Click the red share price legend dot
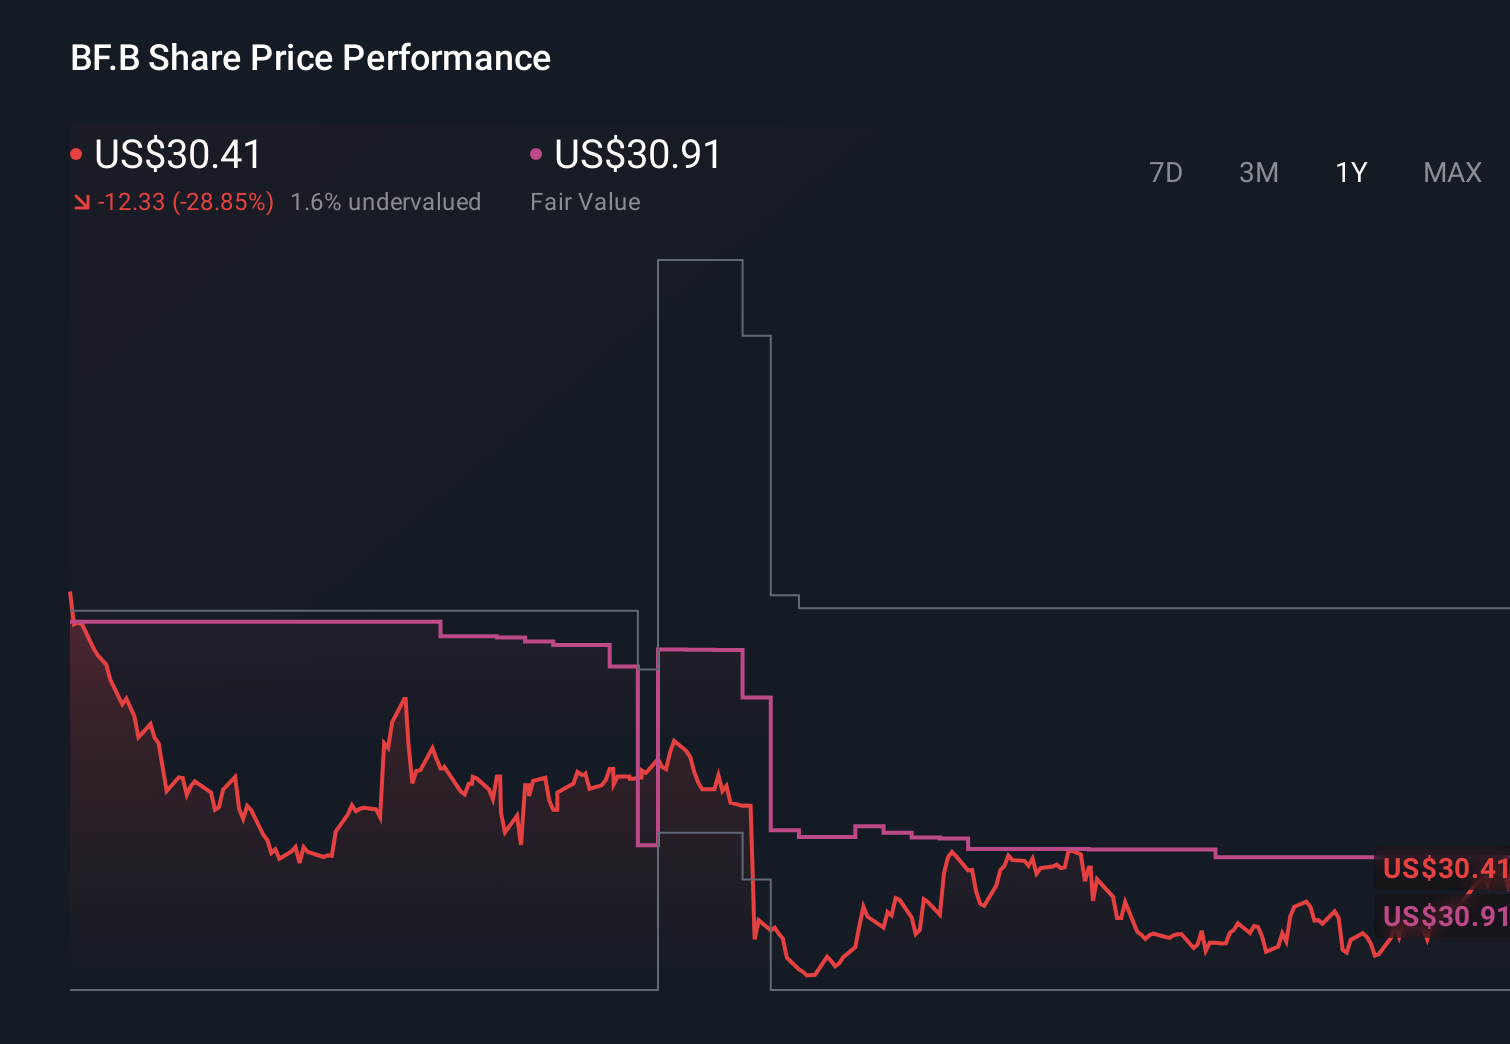Screen dimensions: 1510x1044 coord(76,153)
